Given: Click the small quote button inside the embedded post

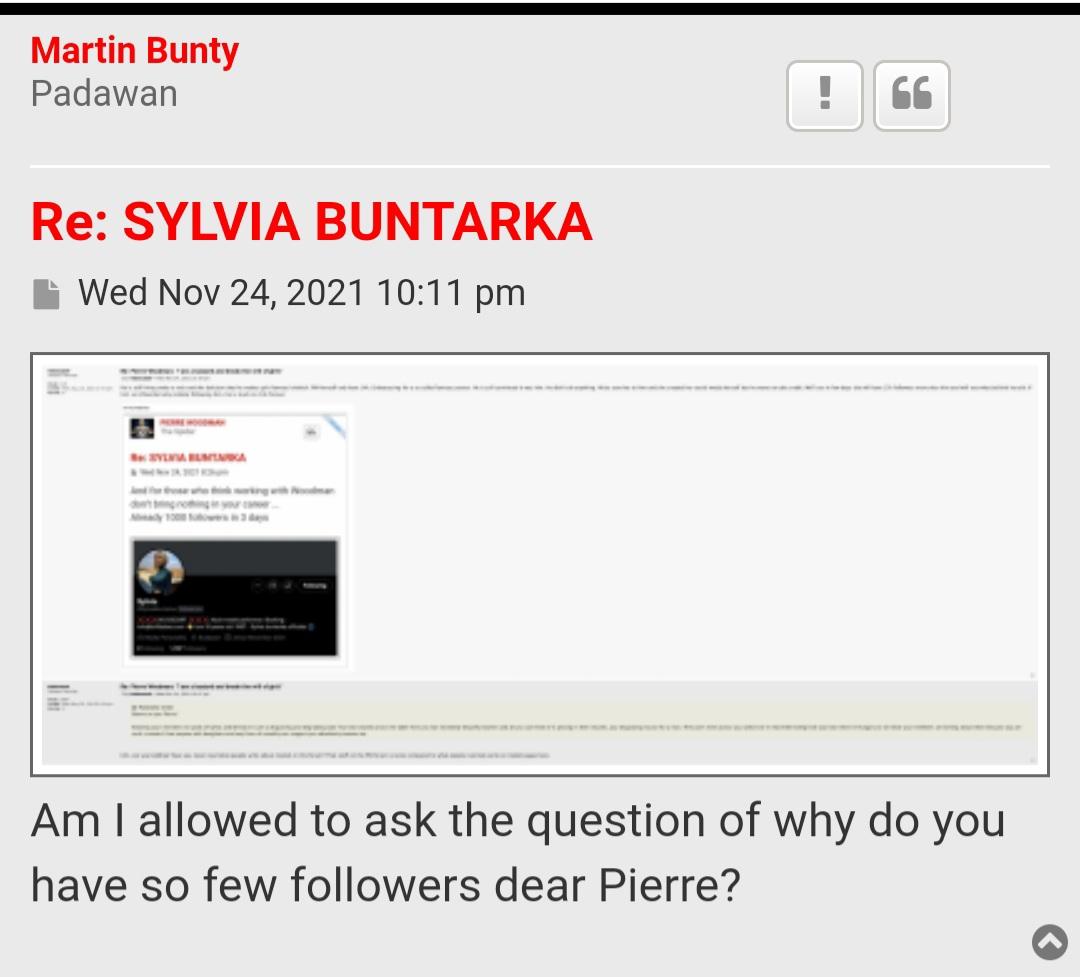Looking at the screenshot, I should [x=311, y=431].
